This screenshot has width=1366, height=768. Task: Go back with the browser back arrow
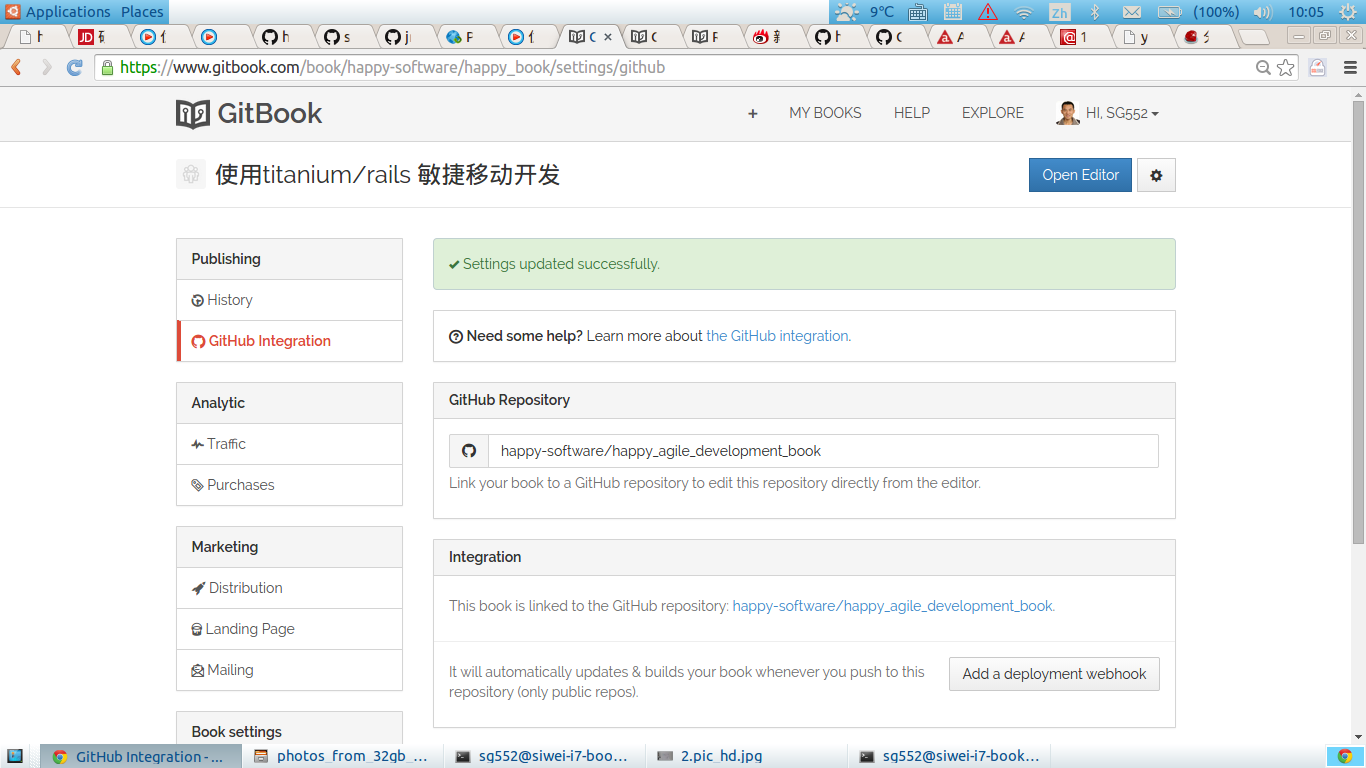click(17, 67)
